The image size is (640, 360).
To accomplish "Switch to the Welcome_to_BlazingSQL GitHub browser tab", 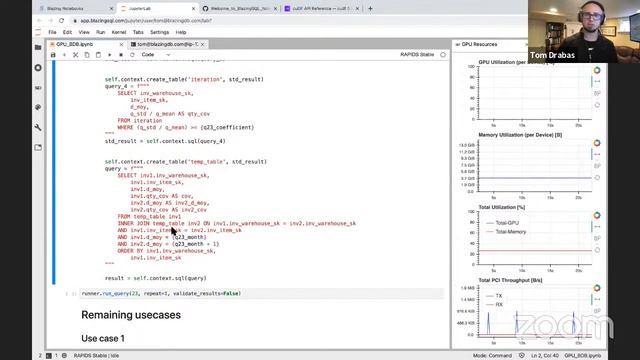I will coord(240,8).
